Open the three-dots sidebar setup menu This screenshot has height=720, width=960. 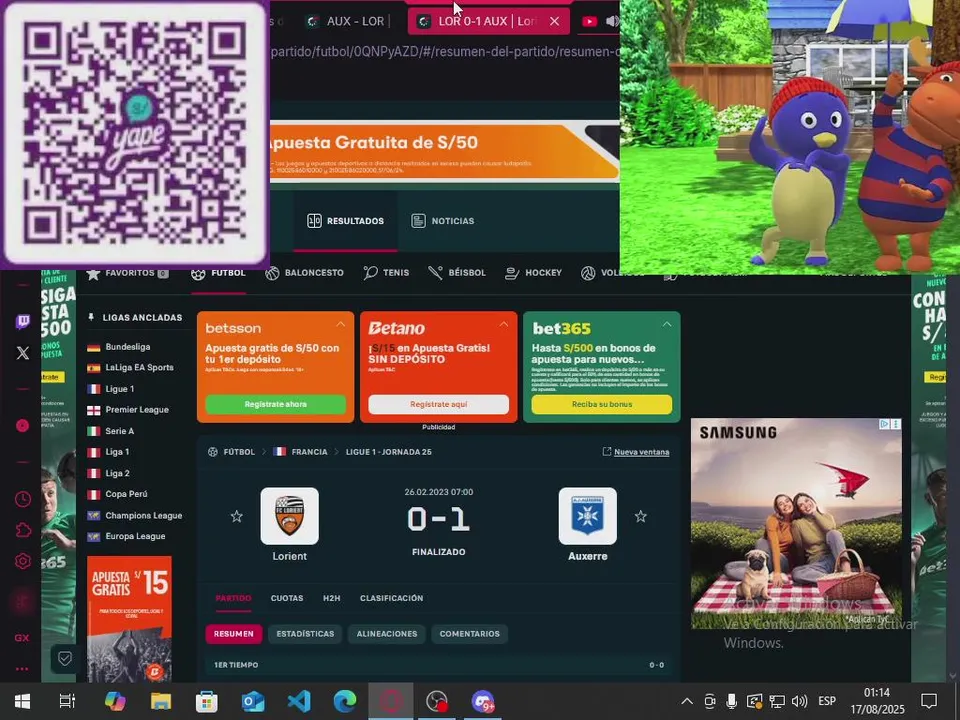coord(22,669)
